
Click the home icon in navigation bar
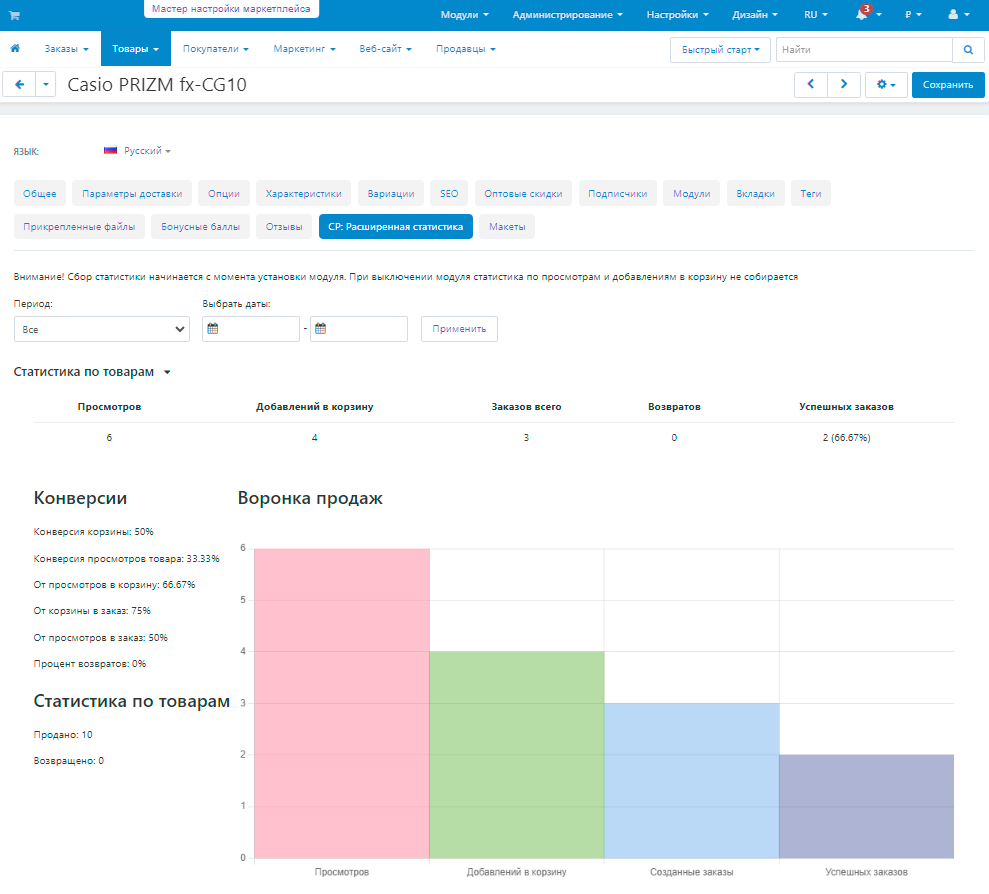click(15, 48)
